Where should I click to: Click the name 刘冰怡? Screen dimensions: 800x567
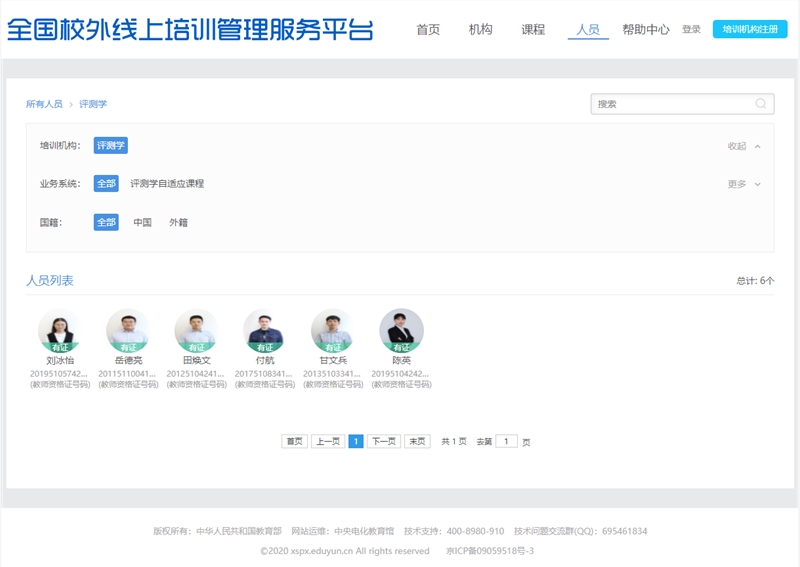tap(60, 360)
